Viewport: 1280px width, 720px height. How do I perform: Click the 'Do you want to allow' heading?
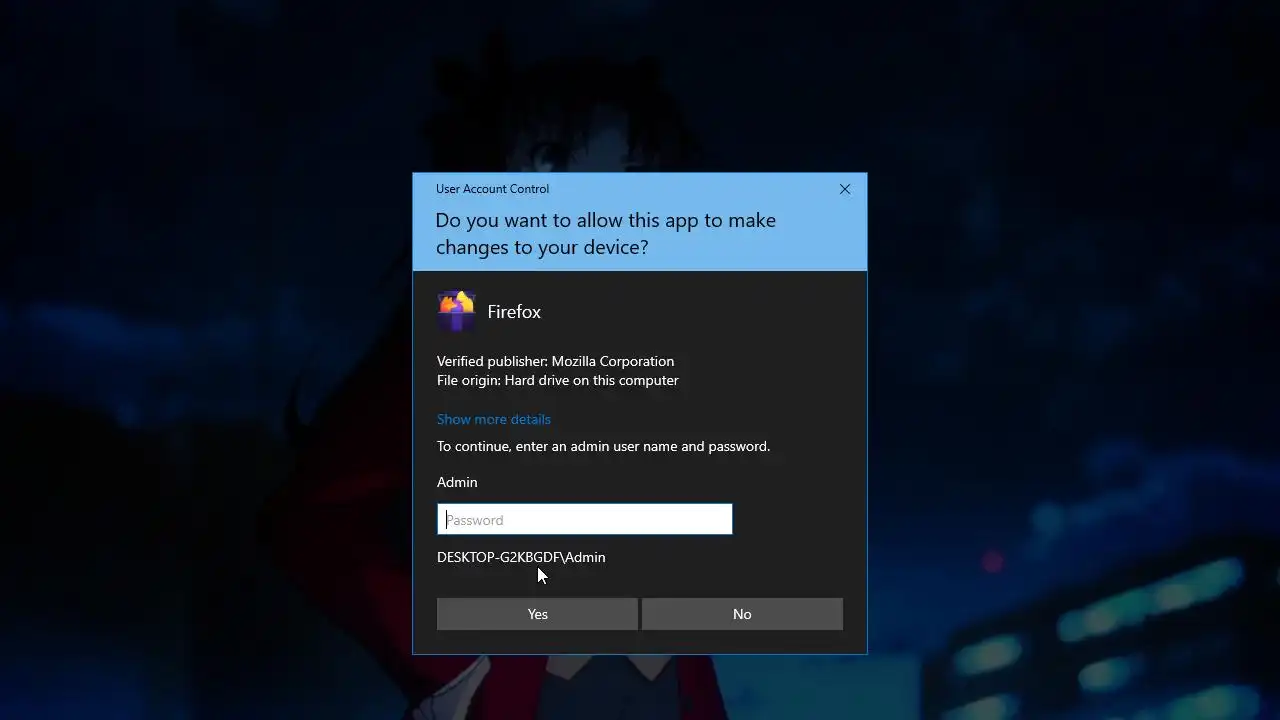(x=606, y=233)
